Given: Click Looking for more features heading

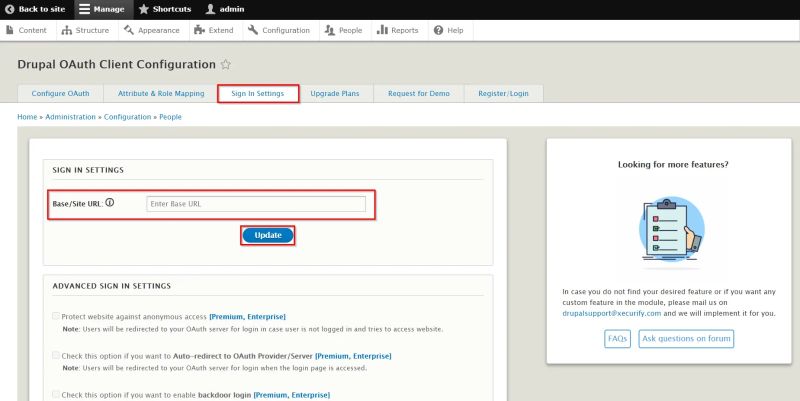Looking at the screenshot, I should (673, 164).
